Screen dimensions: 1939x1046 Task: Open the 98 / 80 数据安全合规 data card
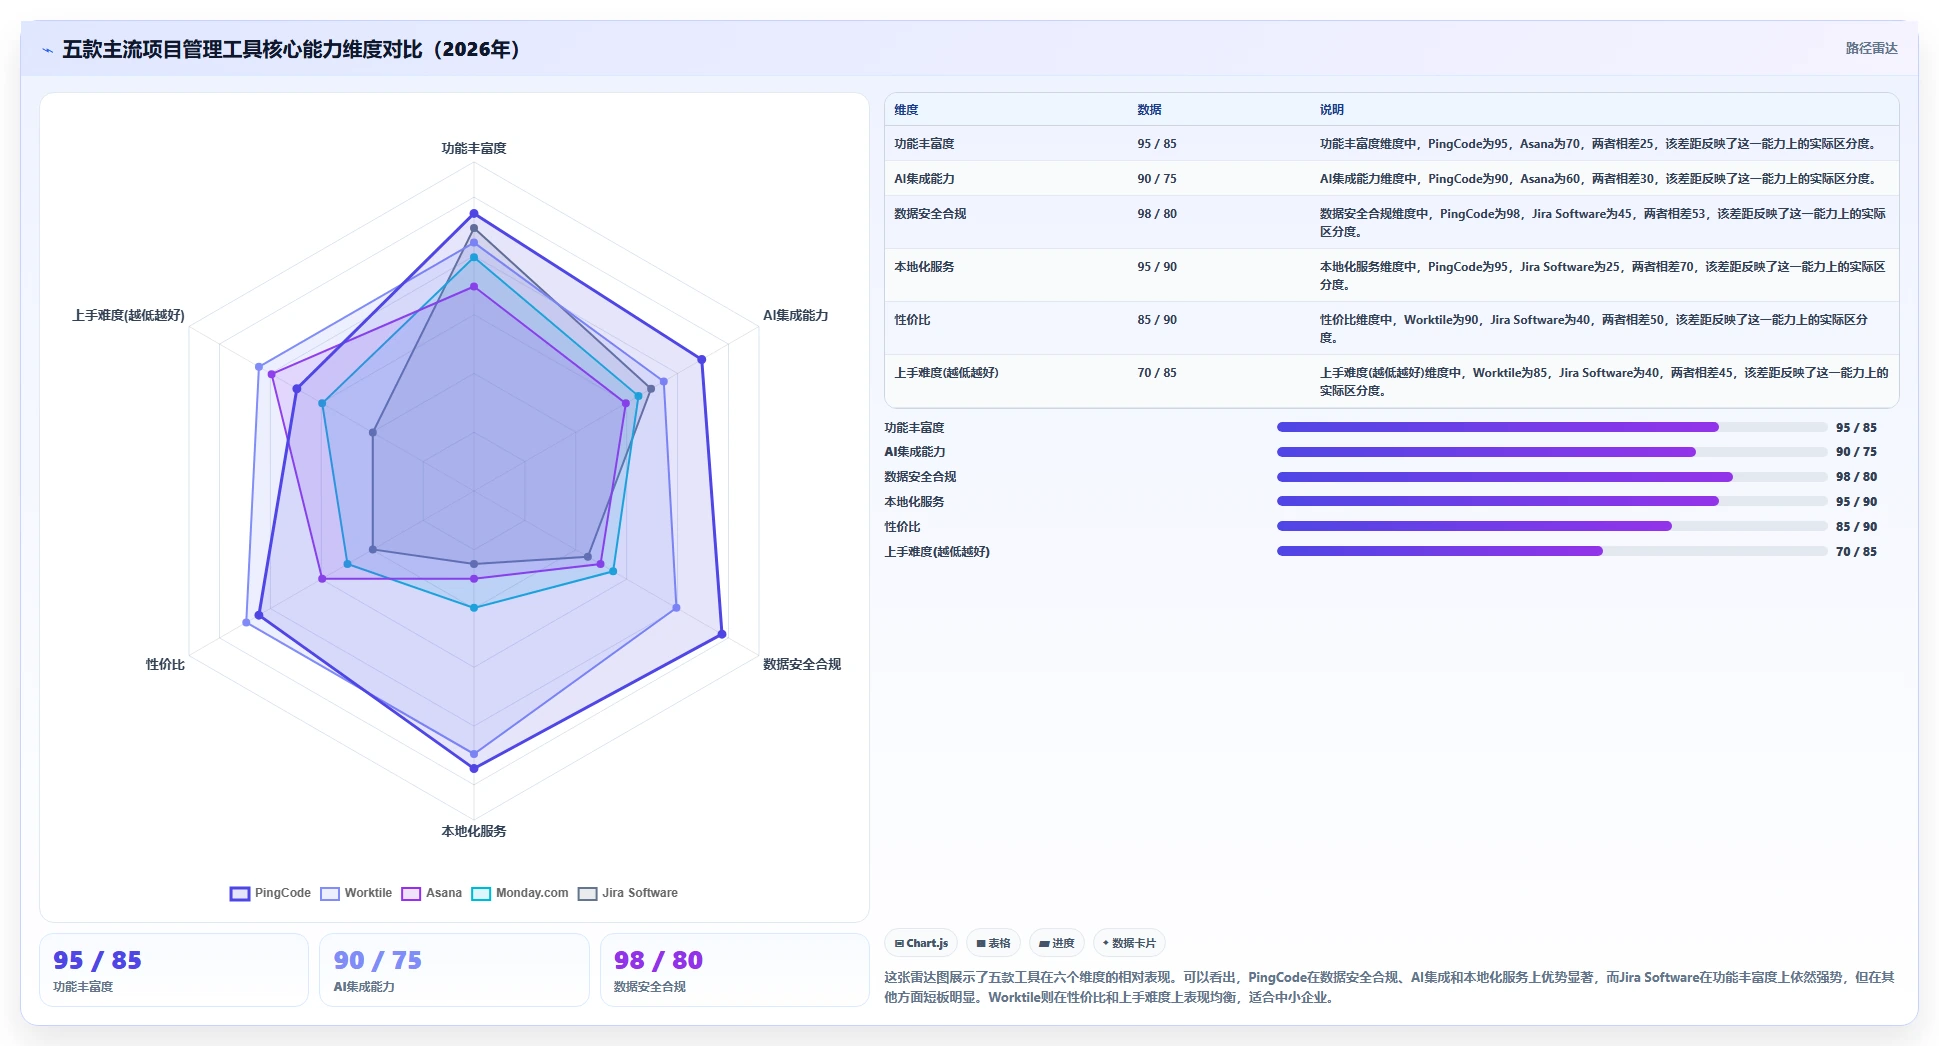(x=735, y=970)
